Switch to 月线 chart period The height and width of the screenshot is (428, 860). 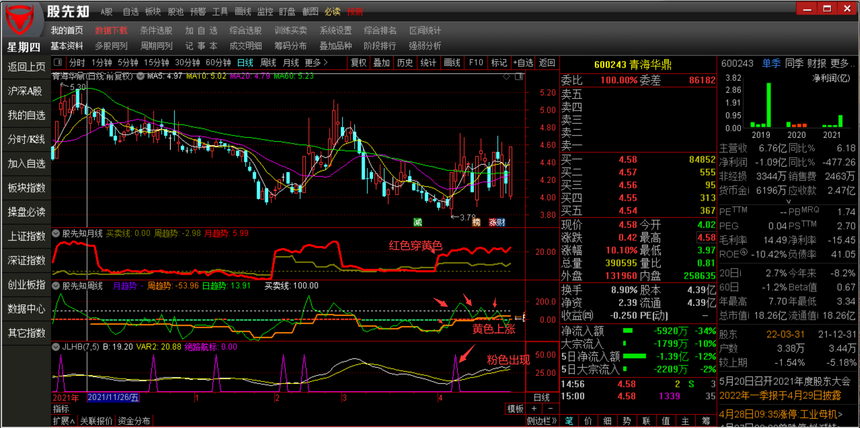click(291, 63)
